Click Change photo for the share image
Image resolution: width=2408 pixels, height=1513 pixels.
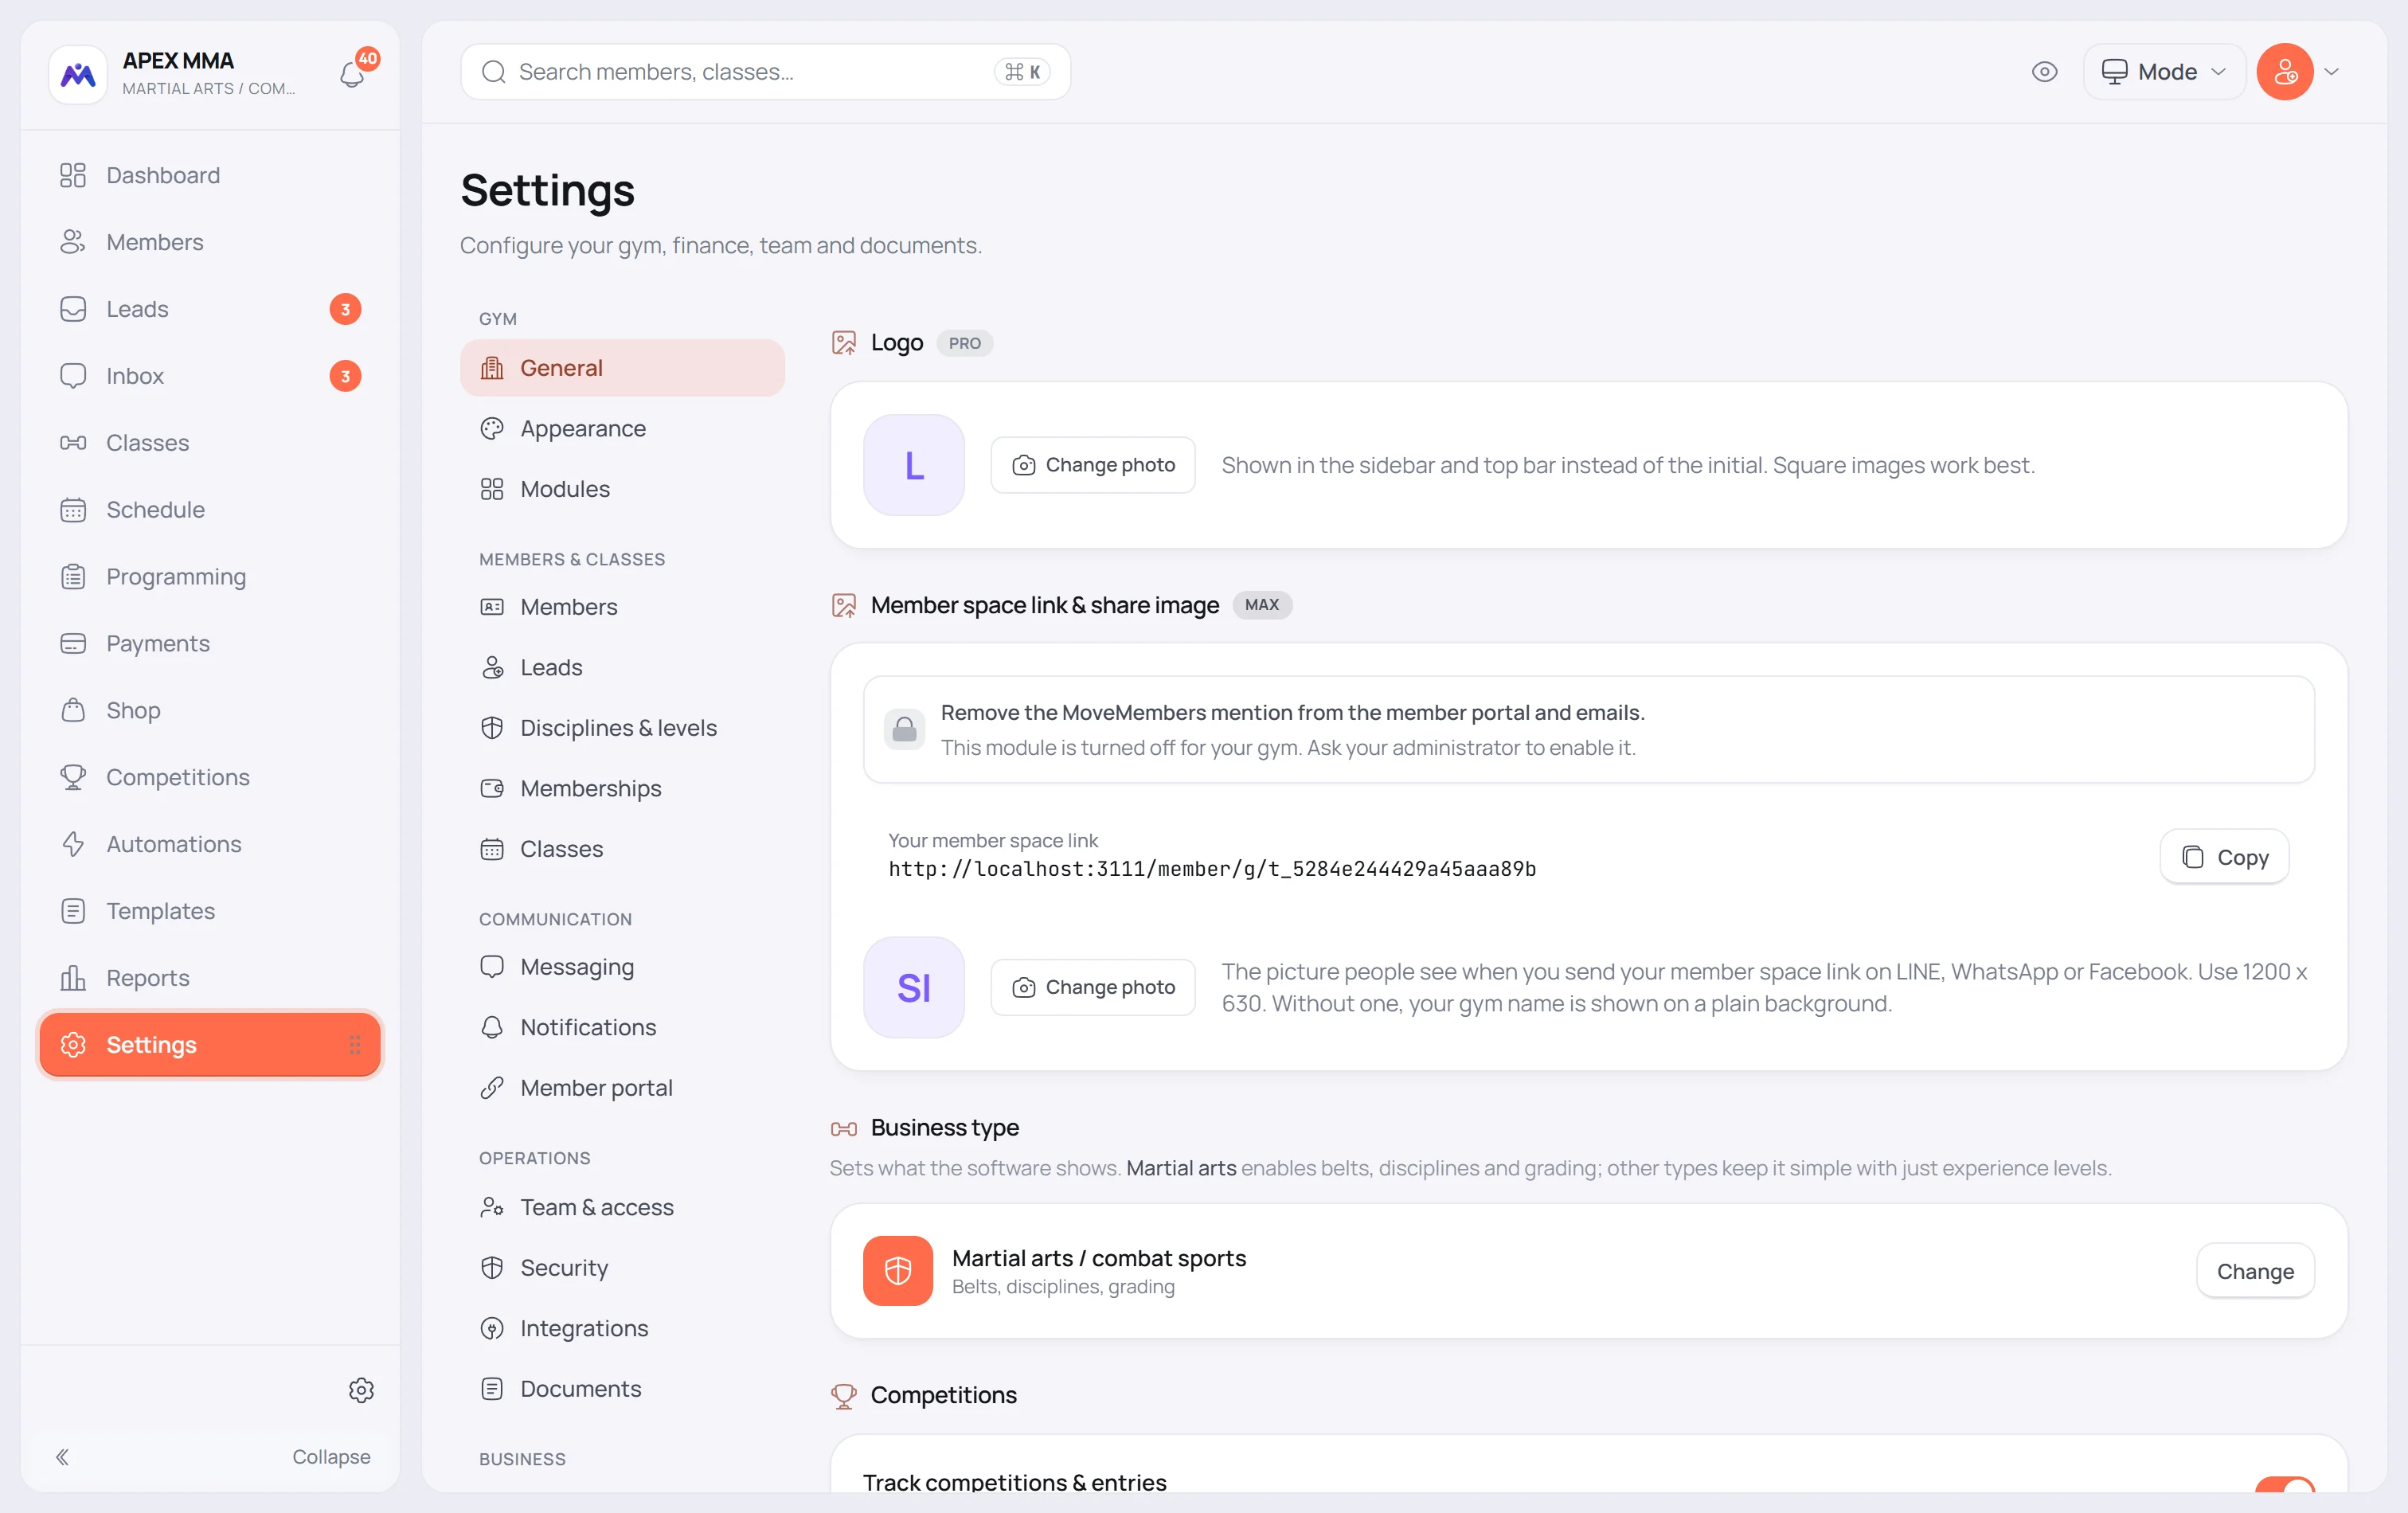coord(1093,988)
